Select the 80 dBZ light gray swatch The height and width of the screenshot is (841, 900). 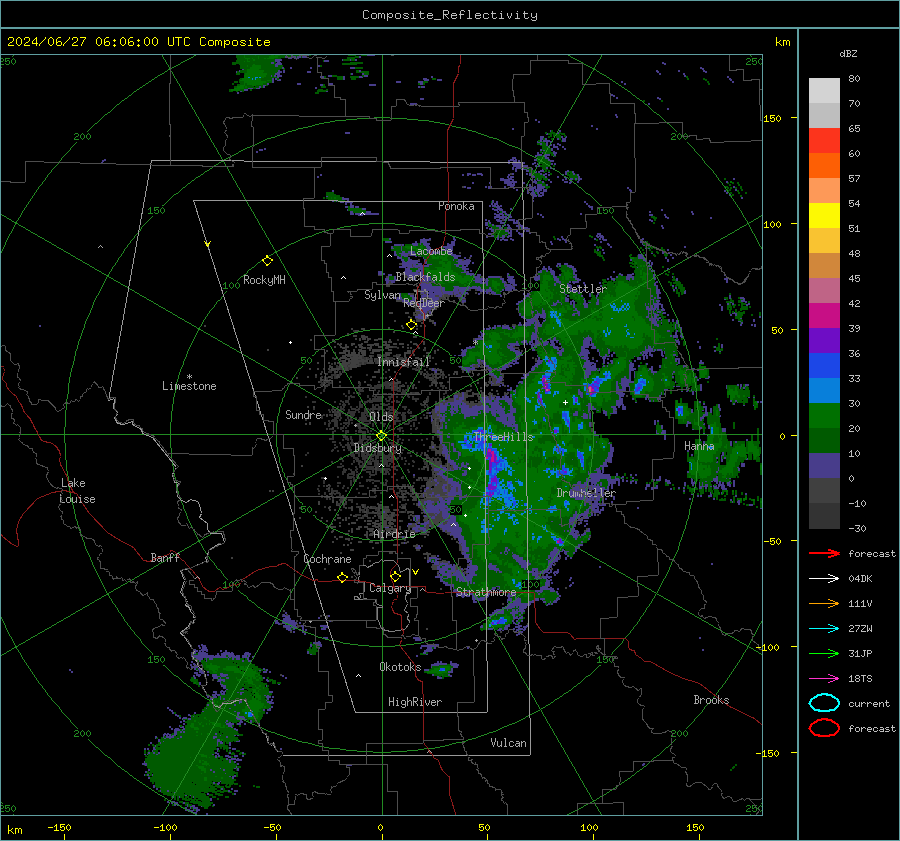point(824,90)
